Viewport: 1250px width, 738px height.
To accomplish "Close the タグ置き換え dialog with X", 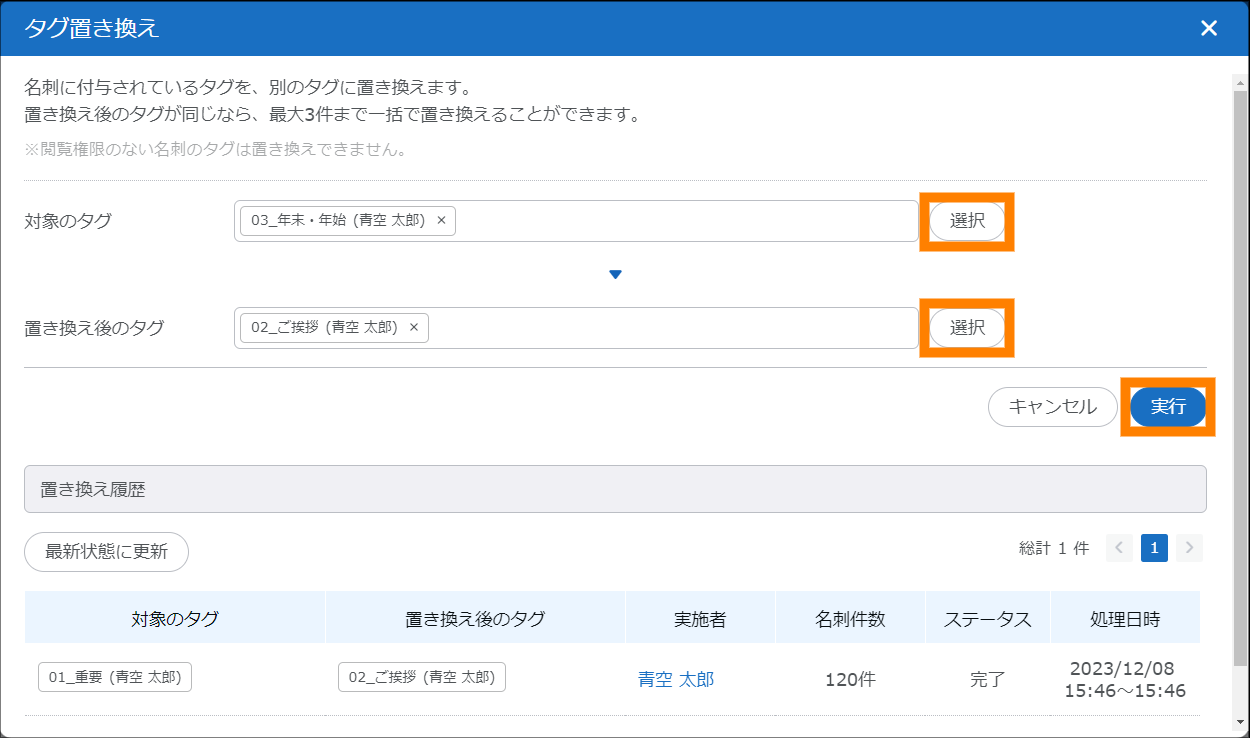I will 1209,28.
